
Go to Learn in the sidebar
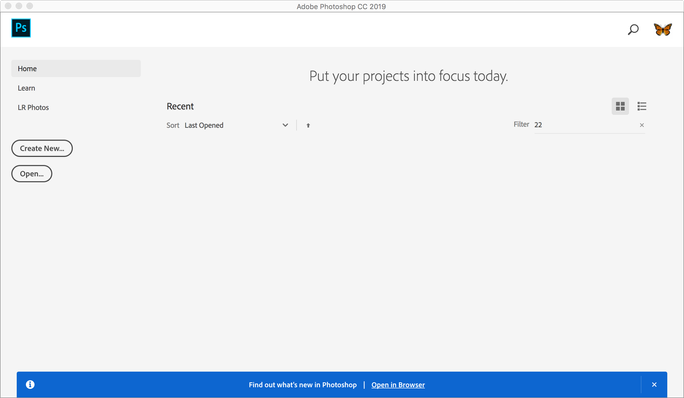pyautogui.click(x=26, y=88)
